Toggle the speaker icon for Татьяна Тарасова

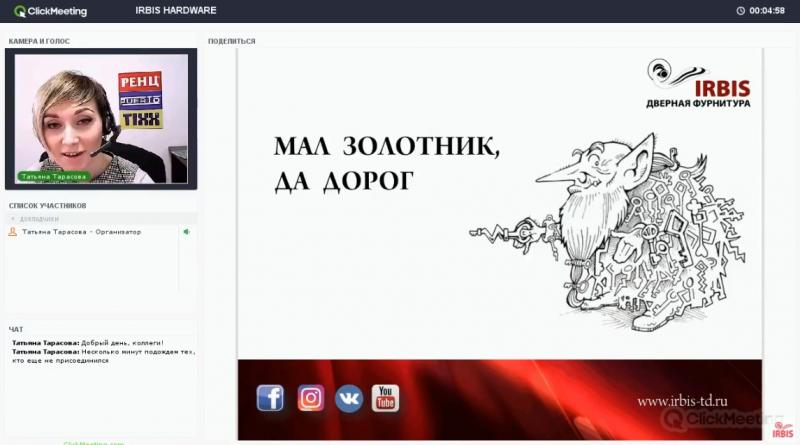click(x=187, y=232)
